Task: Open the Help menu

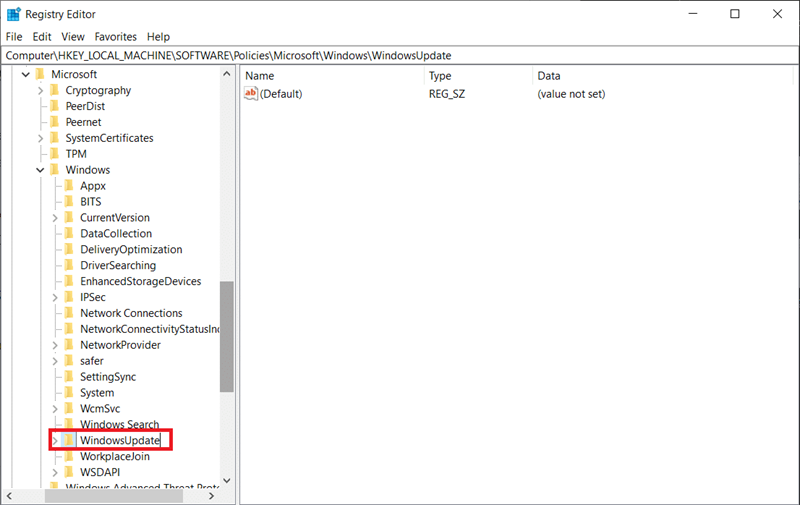Action: click(x=158, y=37)
